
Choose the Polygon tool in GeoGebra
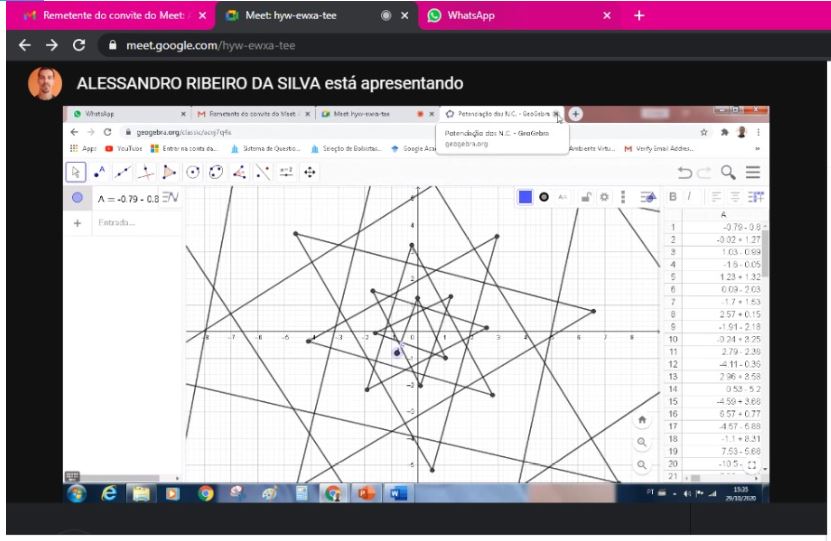coord(169,172)
